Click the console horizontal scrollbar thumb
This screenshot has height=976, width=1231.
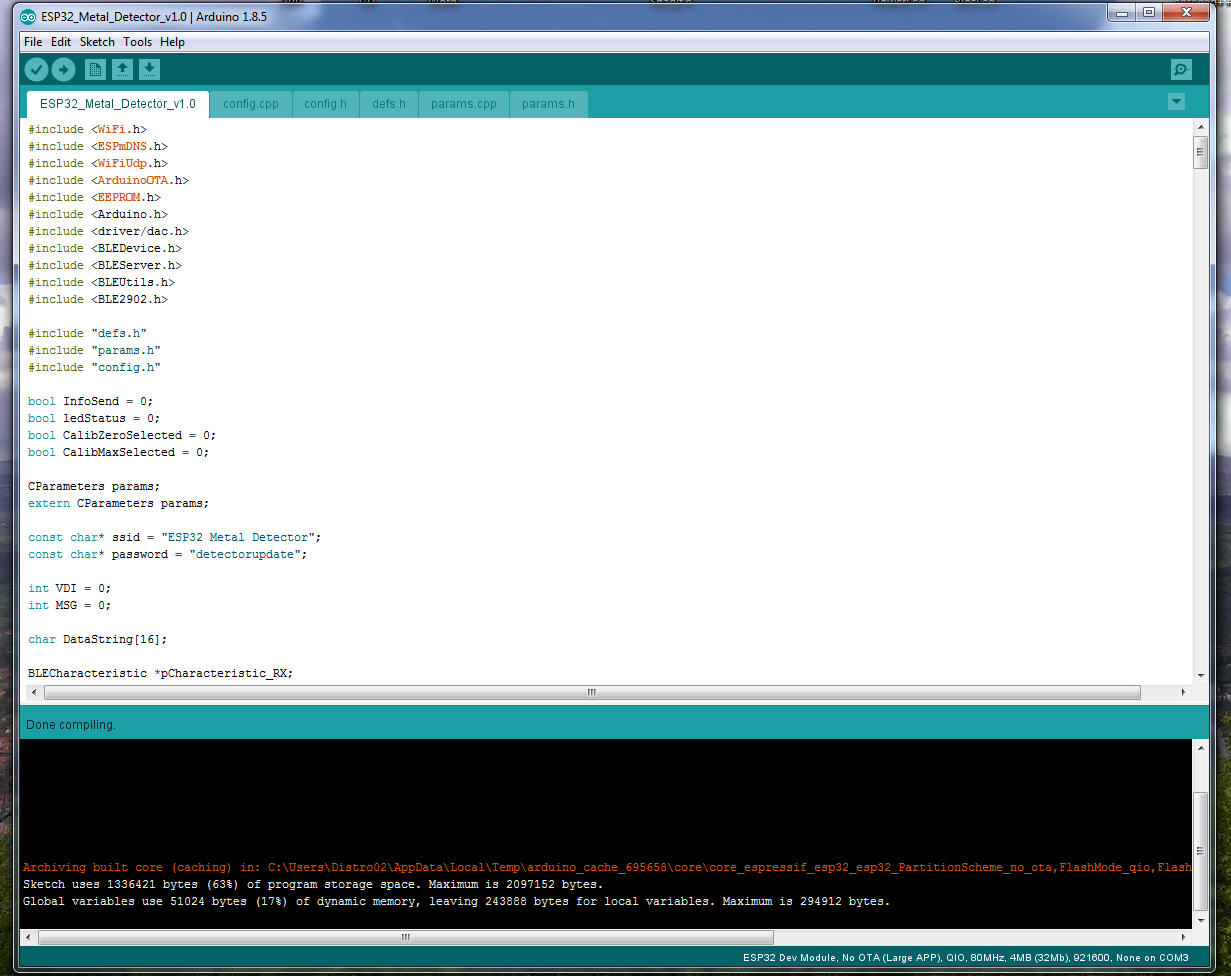tap(406, 938)
